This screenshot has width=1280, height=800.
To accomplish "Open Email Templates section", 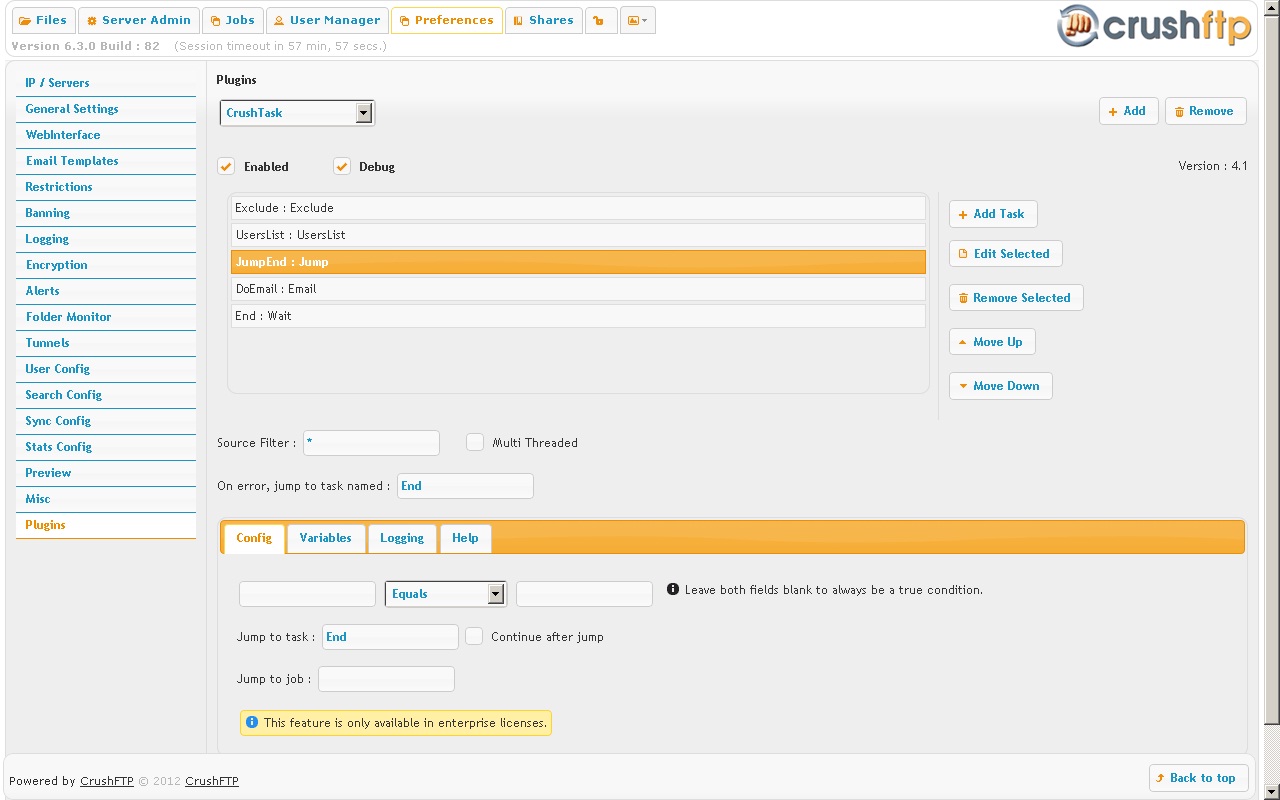I will point(106,161).
